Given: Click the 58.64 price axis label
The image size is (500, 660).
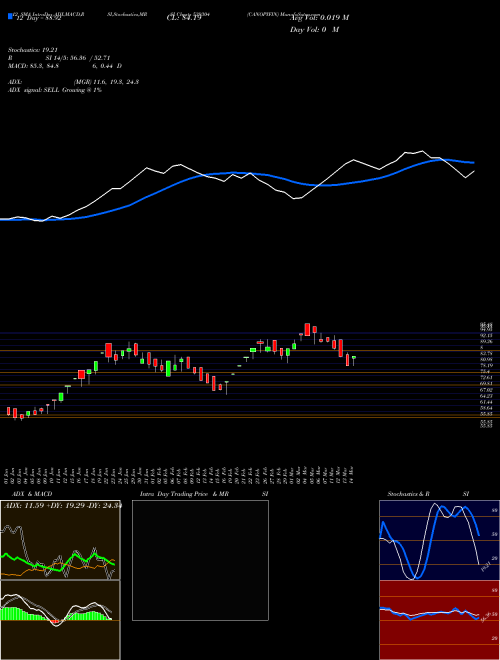Looking at the screenshot, I should coord(486,408).
